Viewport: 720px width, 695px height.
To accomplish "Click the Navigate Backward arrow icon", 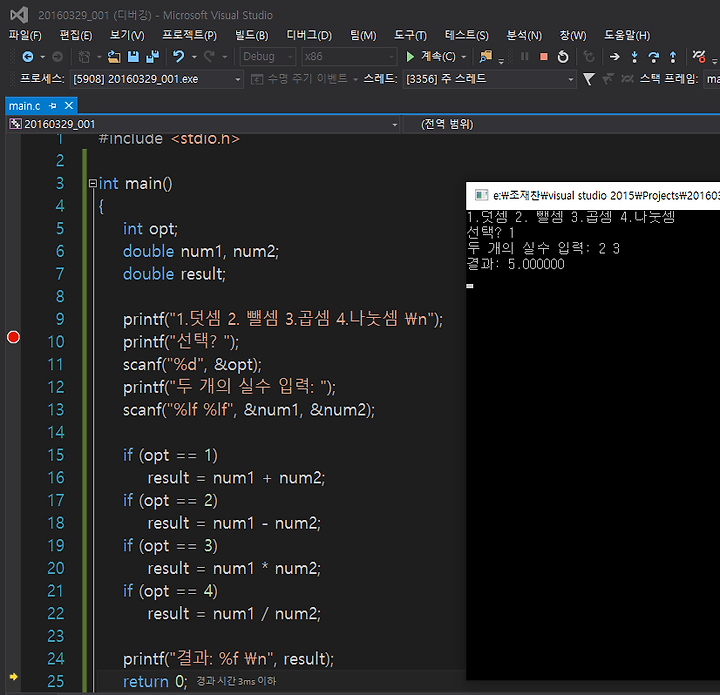I will (x=28, y=56).
